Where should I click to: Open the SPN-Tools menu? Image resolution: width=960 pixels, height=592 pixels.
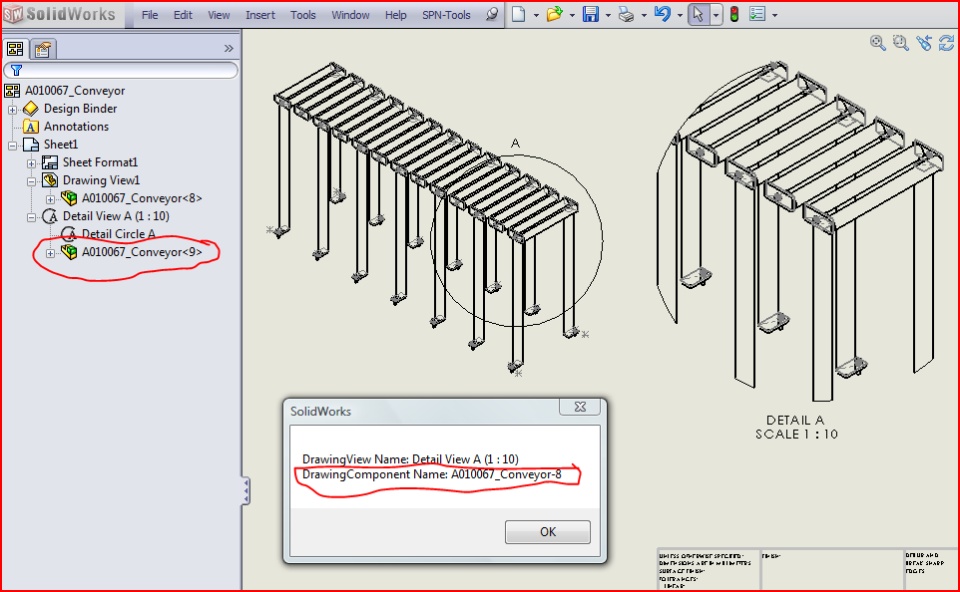(x=446, y=15)
